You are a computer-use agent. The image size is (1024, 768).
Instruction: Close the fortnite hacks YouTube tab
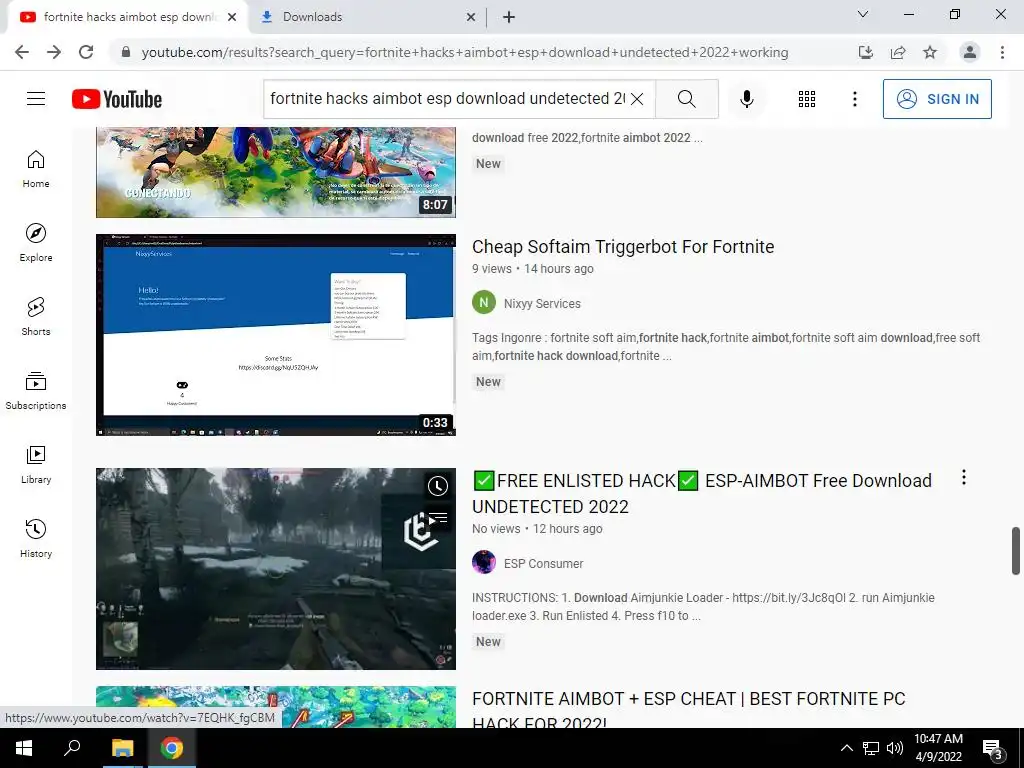[x=232, y=18]
